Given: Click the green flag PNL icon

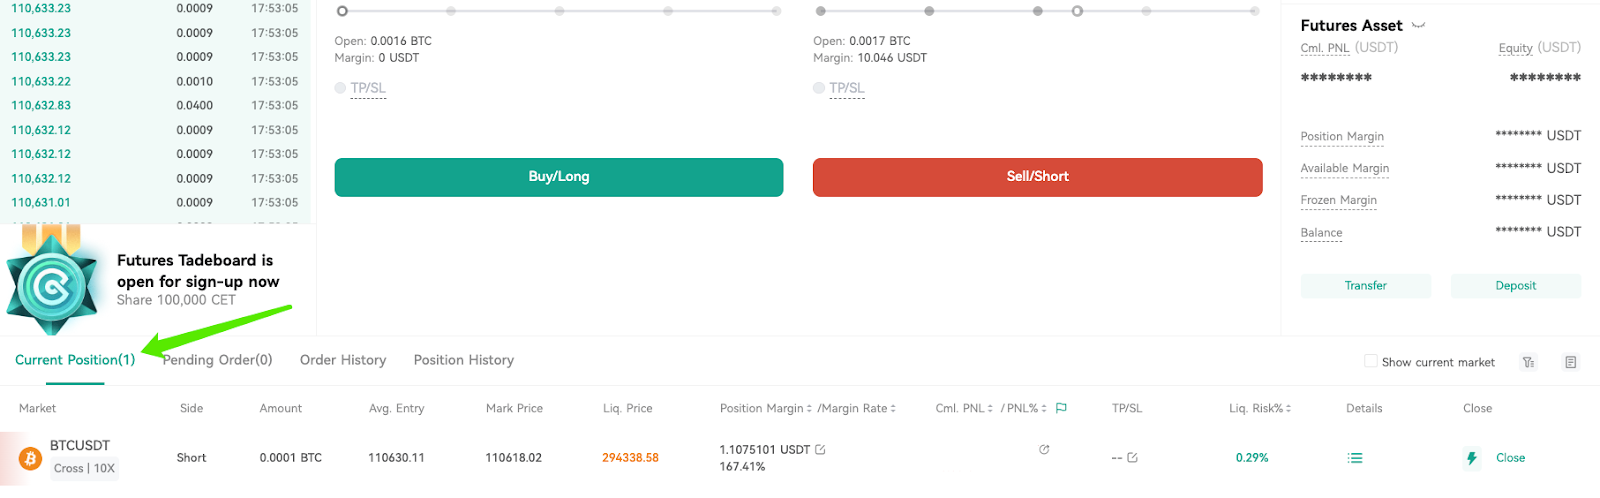Looking at the screenshot, I should [1061, 408].
